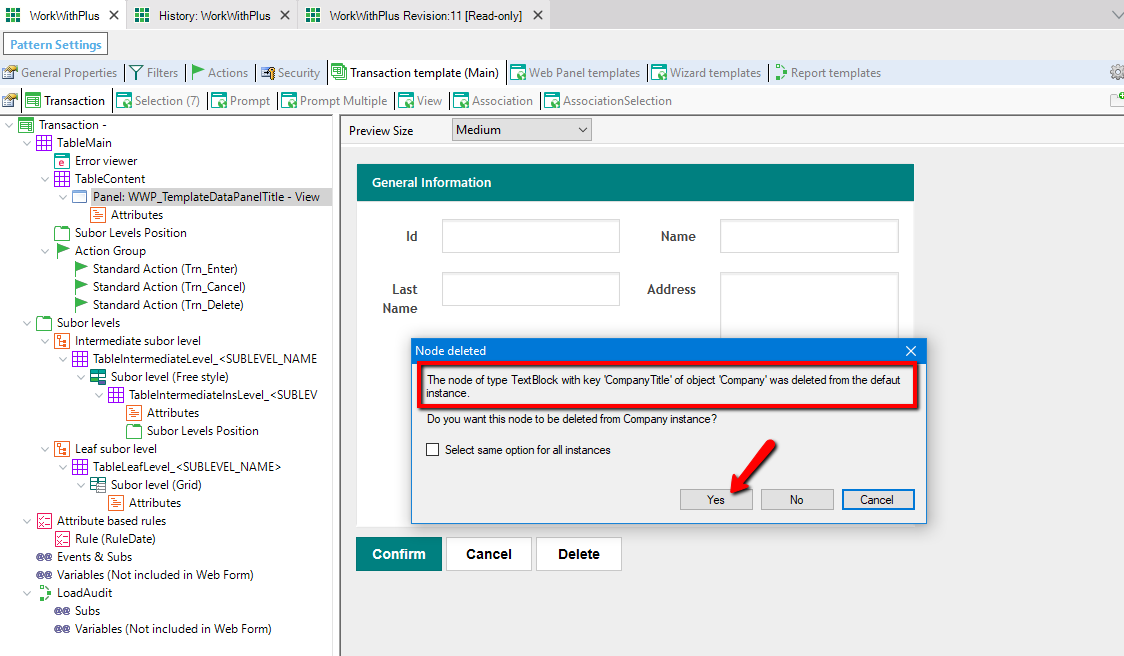Click the settings gear icon at top right
Viewport: 1124px width, 656px height.
[x=1116, y=73]
